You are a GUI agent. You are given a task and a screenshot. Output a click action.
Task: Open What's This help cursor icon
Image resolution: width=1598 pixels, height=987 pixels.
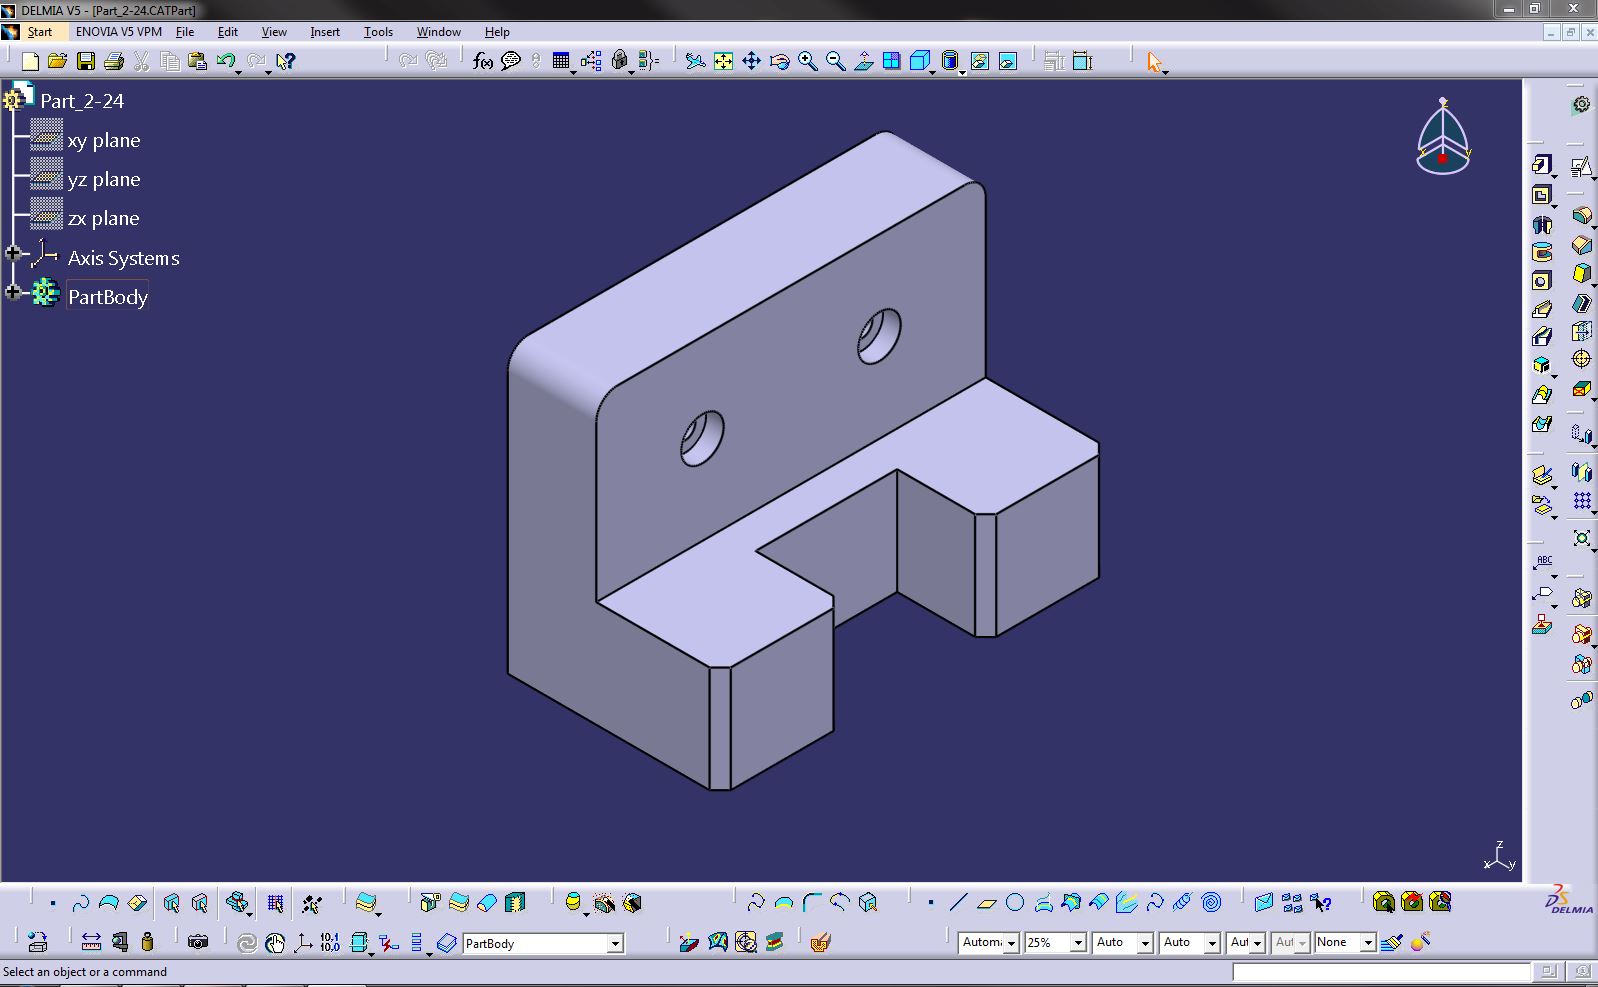pyautogui.click(x=285, y=62)
